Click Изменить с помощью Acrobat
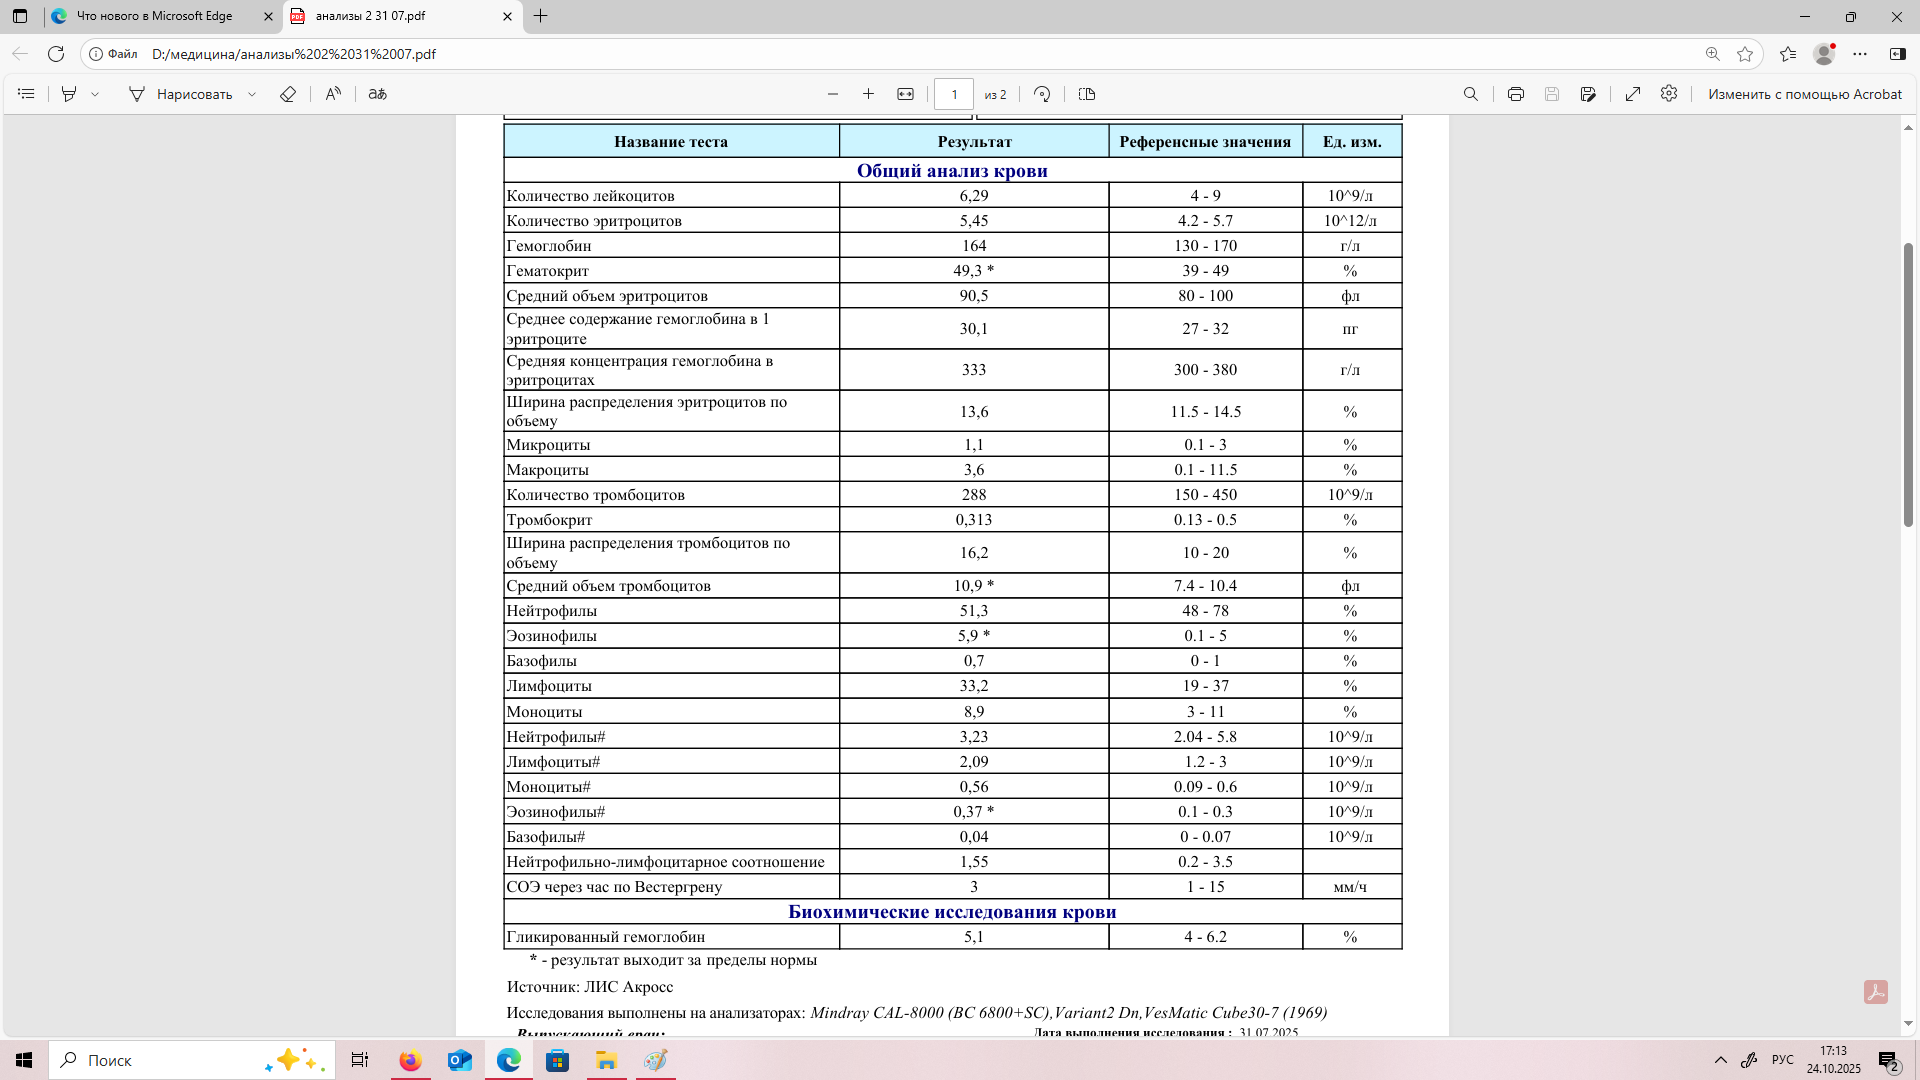 pyautogui.click(x=1804, y=94)
